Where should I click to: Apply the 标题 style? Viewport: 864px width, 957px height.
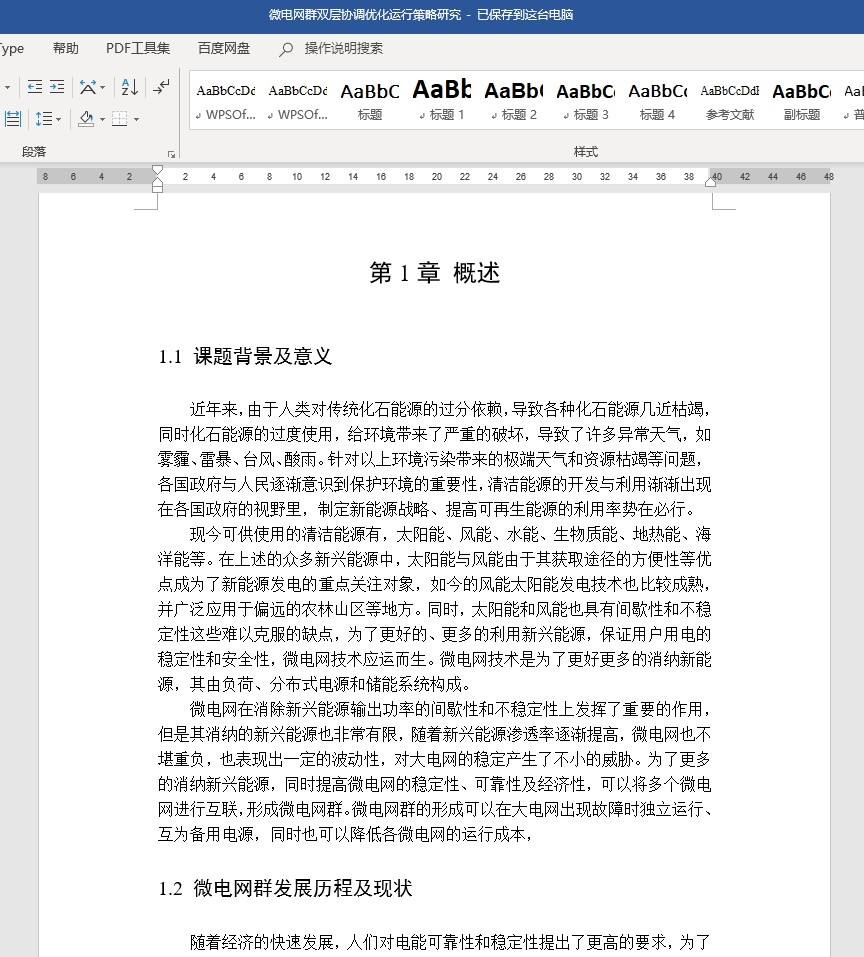point(370,101)
